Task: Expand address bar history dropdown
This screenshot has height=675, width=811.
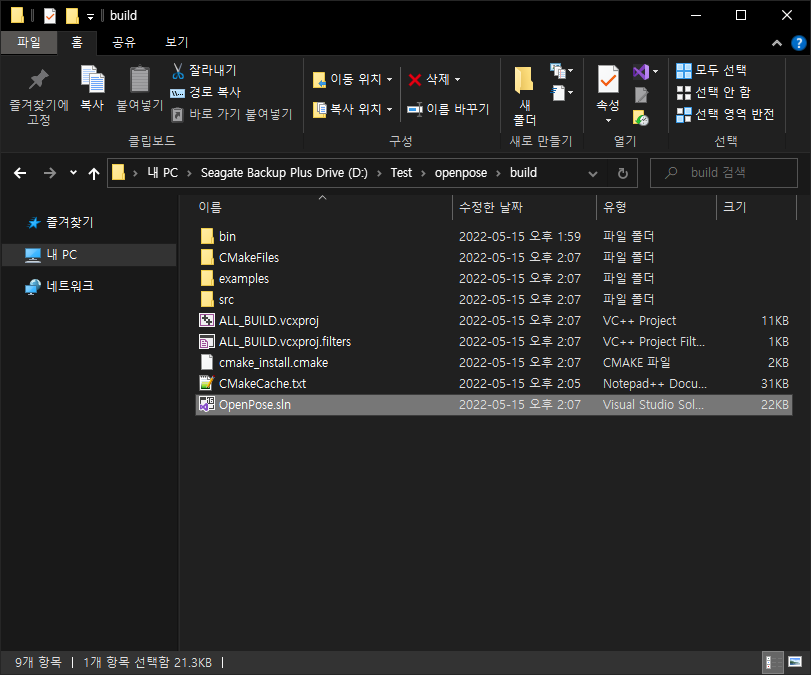Action: tap(593, 173)
